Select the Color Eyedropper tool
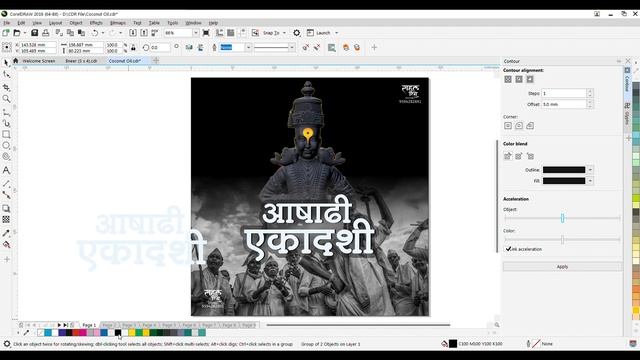This screenshot has width=640, height=360. [6, 233]
